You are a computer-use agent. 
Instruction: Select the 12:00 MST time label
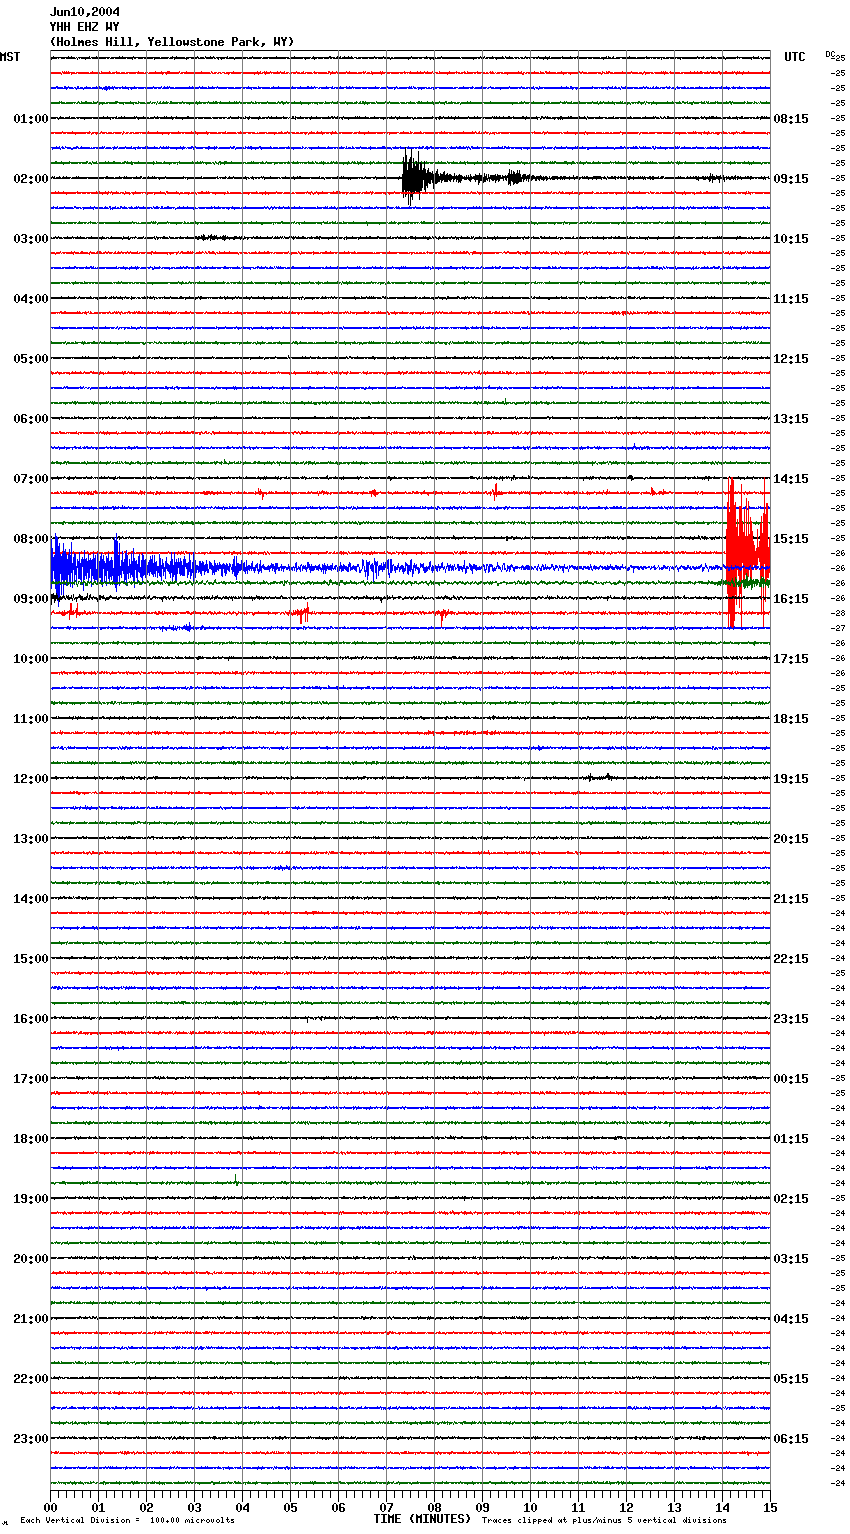(31, 779)
